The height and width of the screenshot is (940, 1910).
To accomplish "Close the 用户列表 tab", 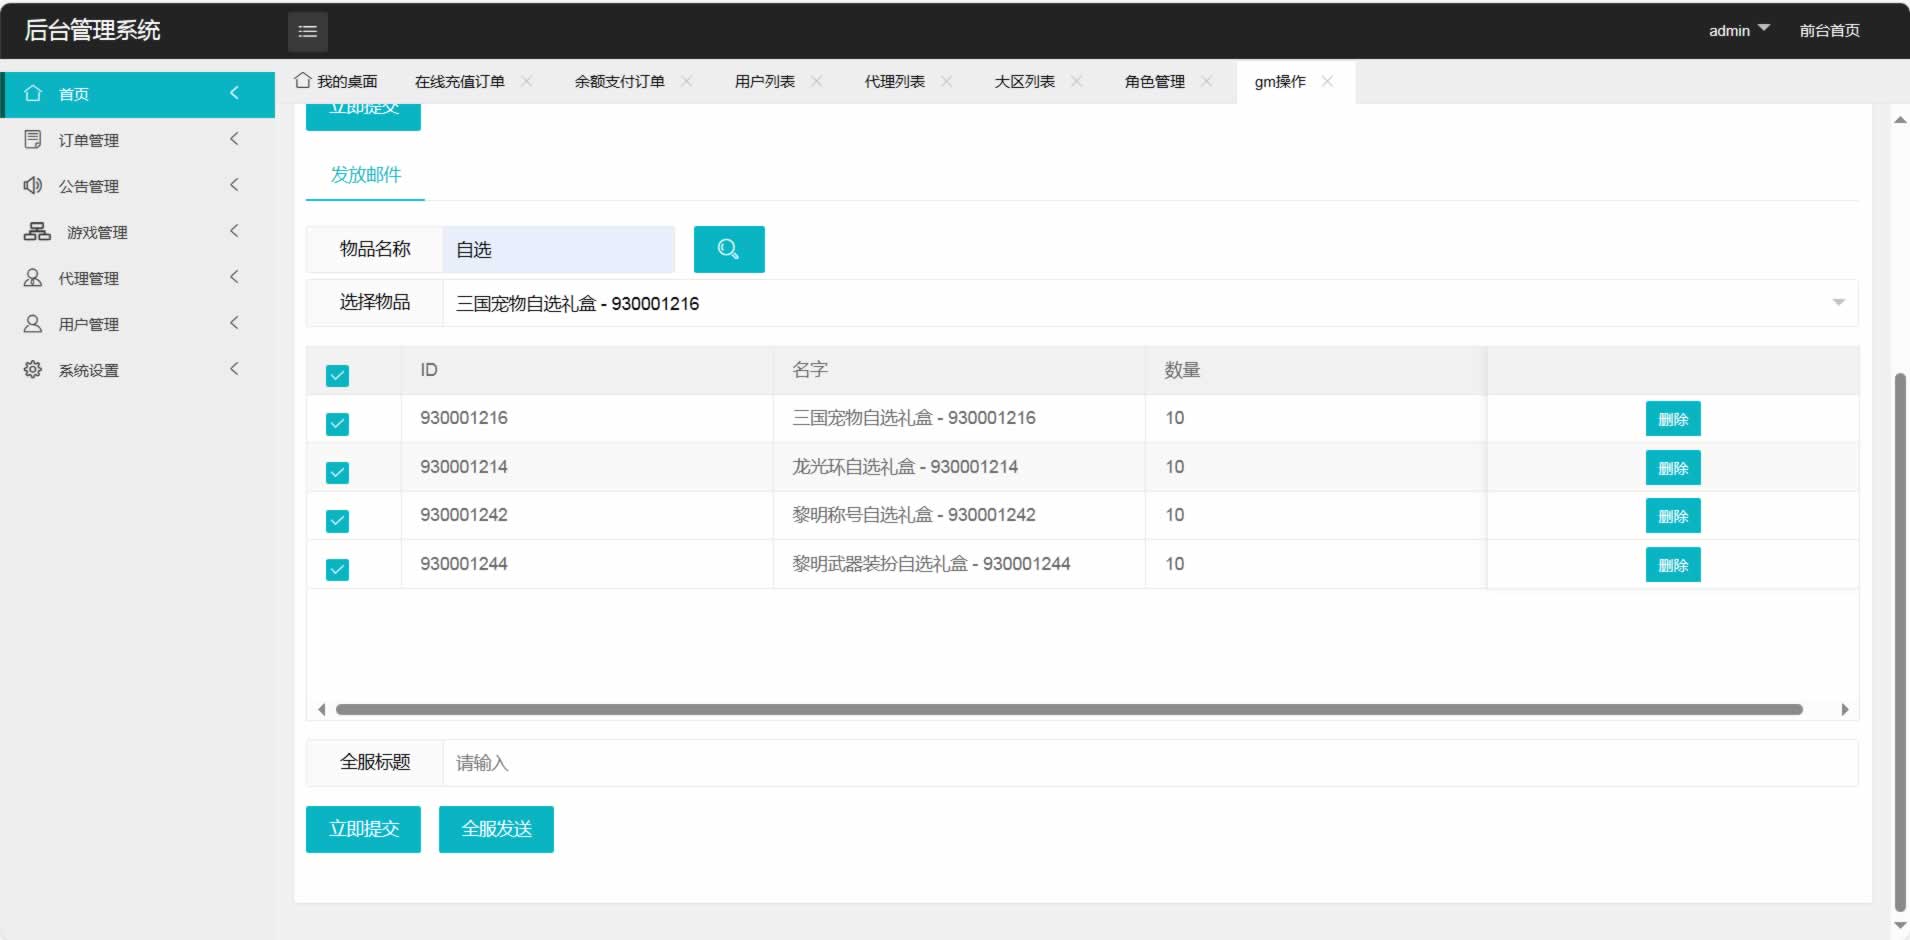I will point(817,81).
